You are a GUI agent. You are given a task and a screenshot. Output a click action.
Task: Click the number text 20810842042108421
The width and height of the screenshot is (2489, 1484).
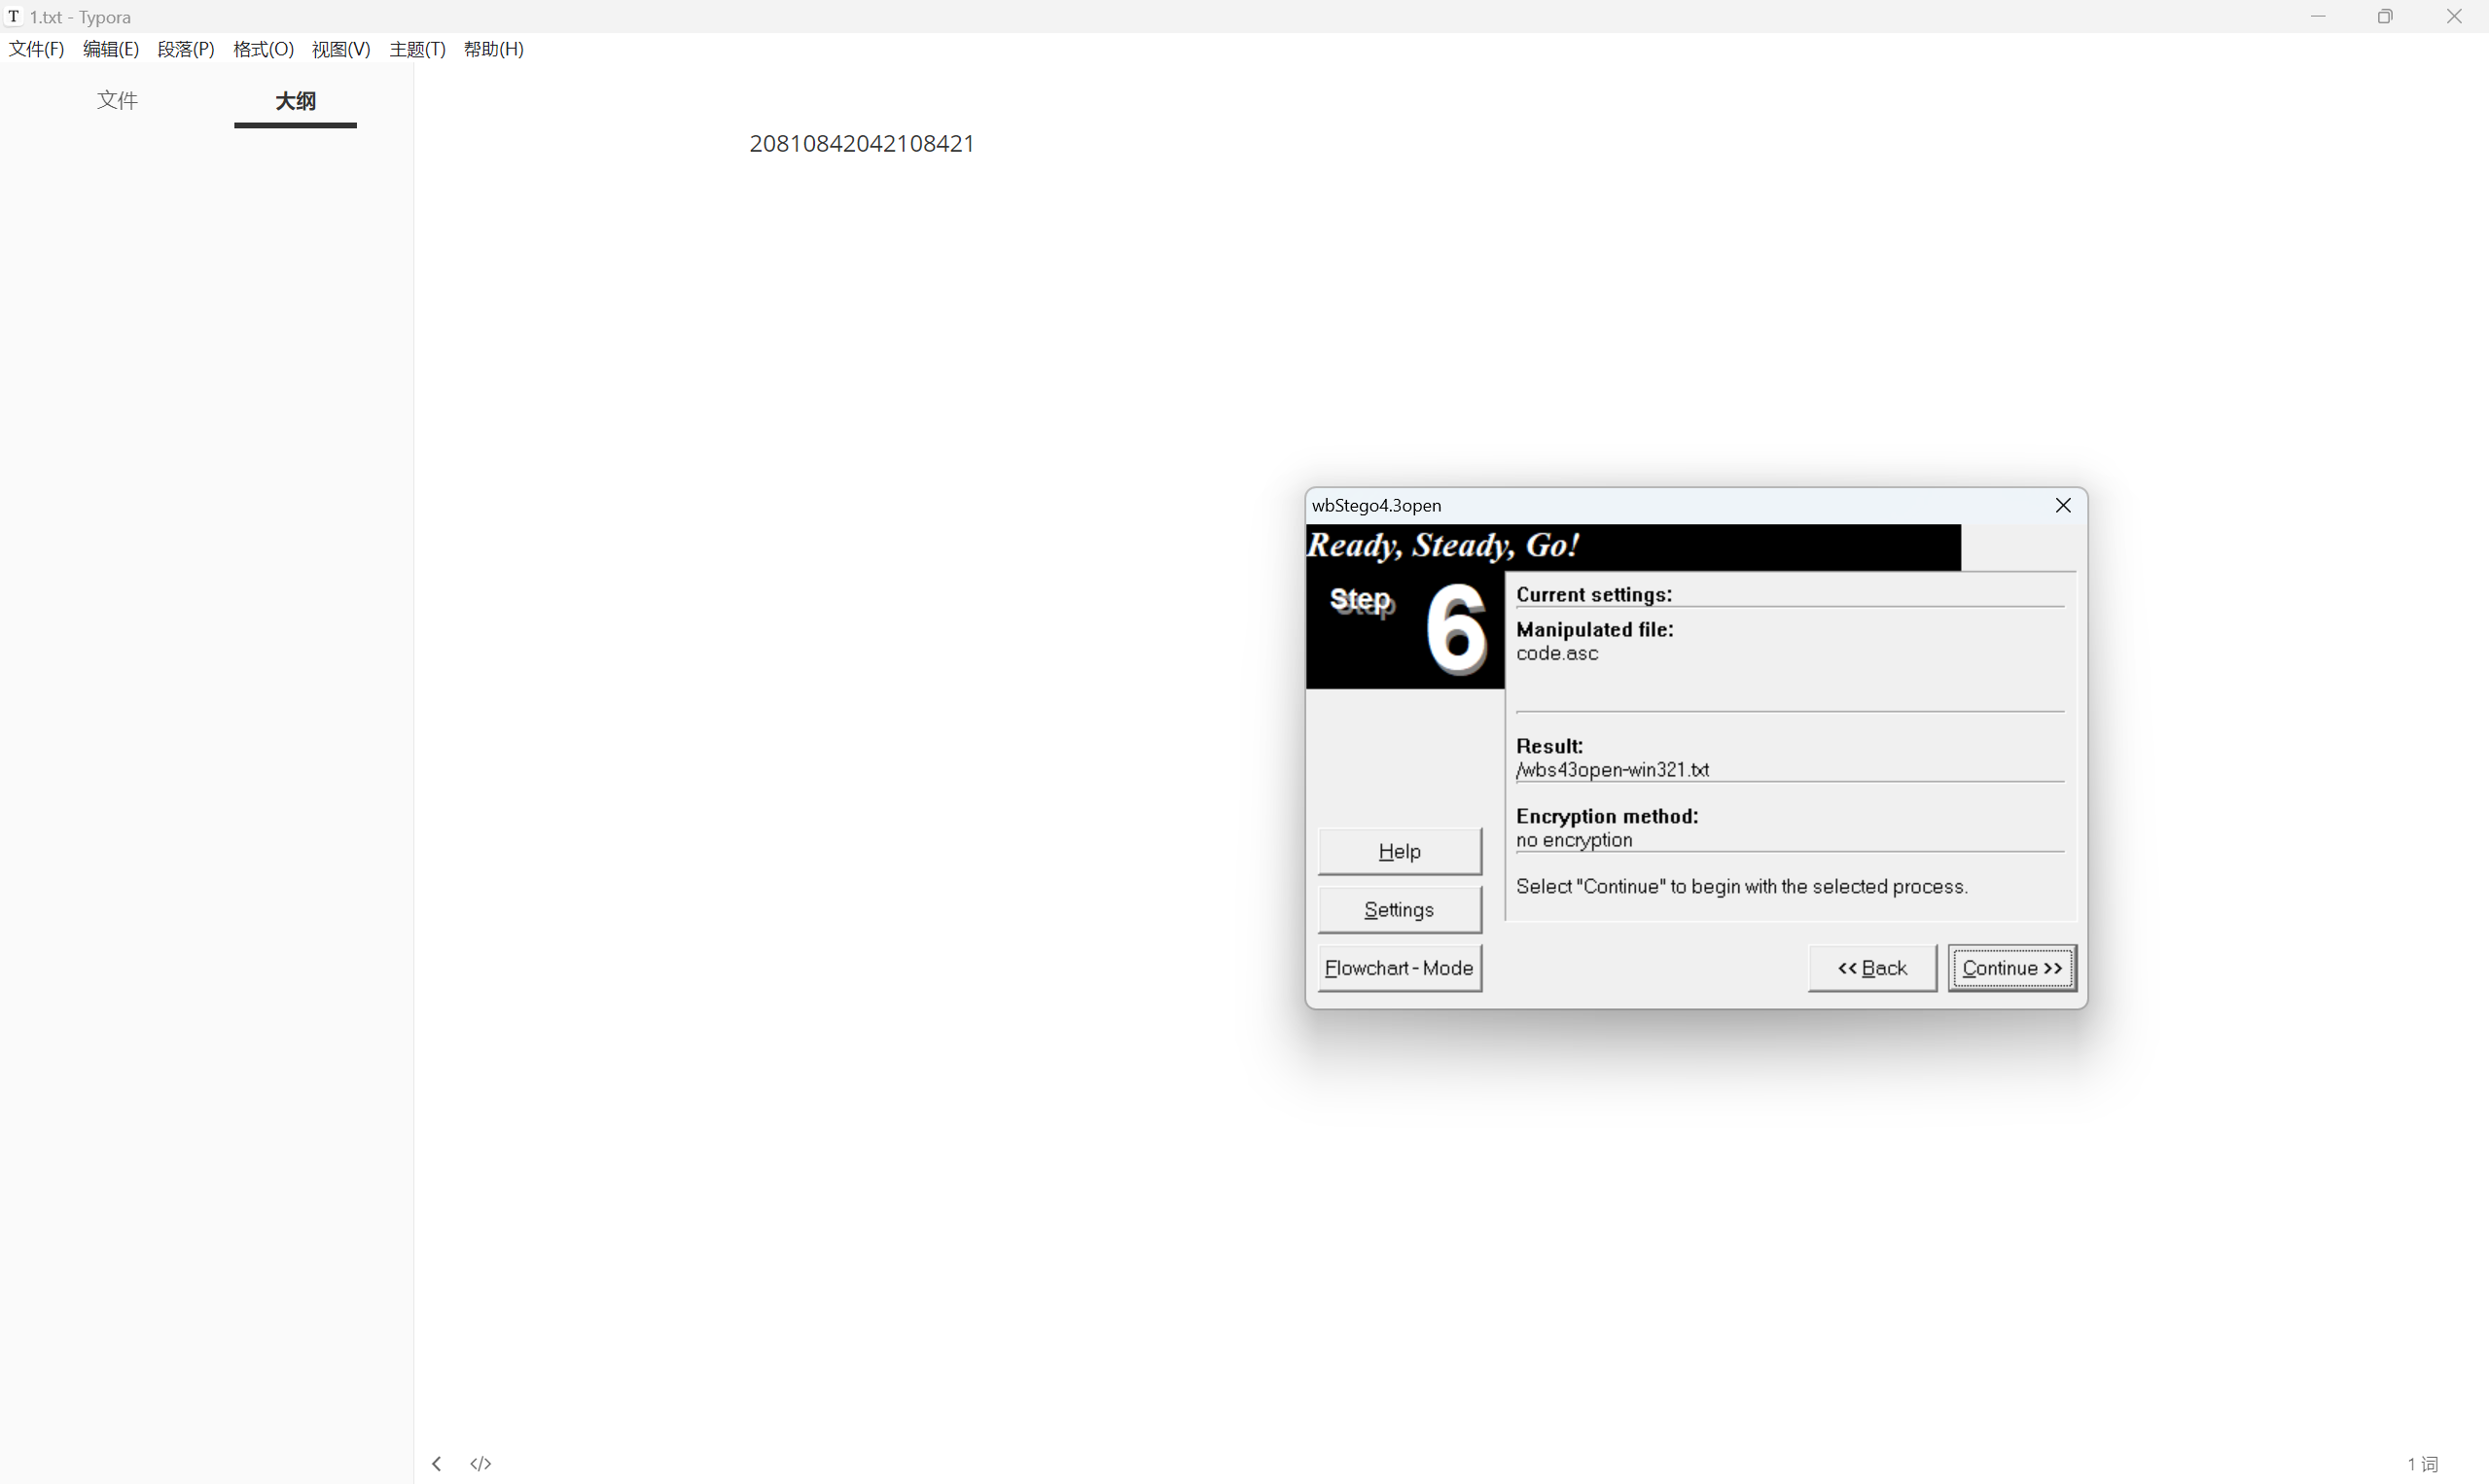coord(862,143)
